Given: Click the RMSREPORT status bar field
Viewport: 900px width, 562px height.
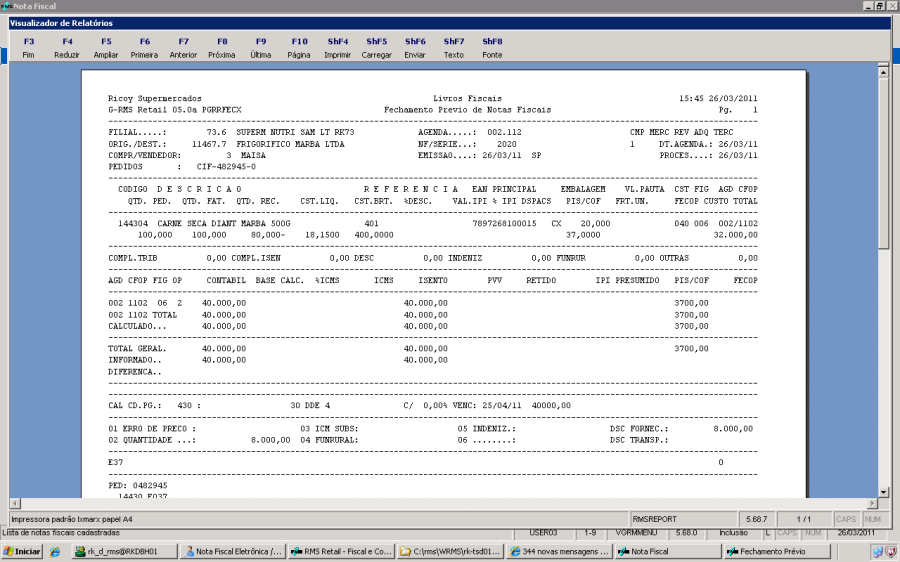Looking at the screenshot, I should coord(683,519).
